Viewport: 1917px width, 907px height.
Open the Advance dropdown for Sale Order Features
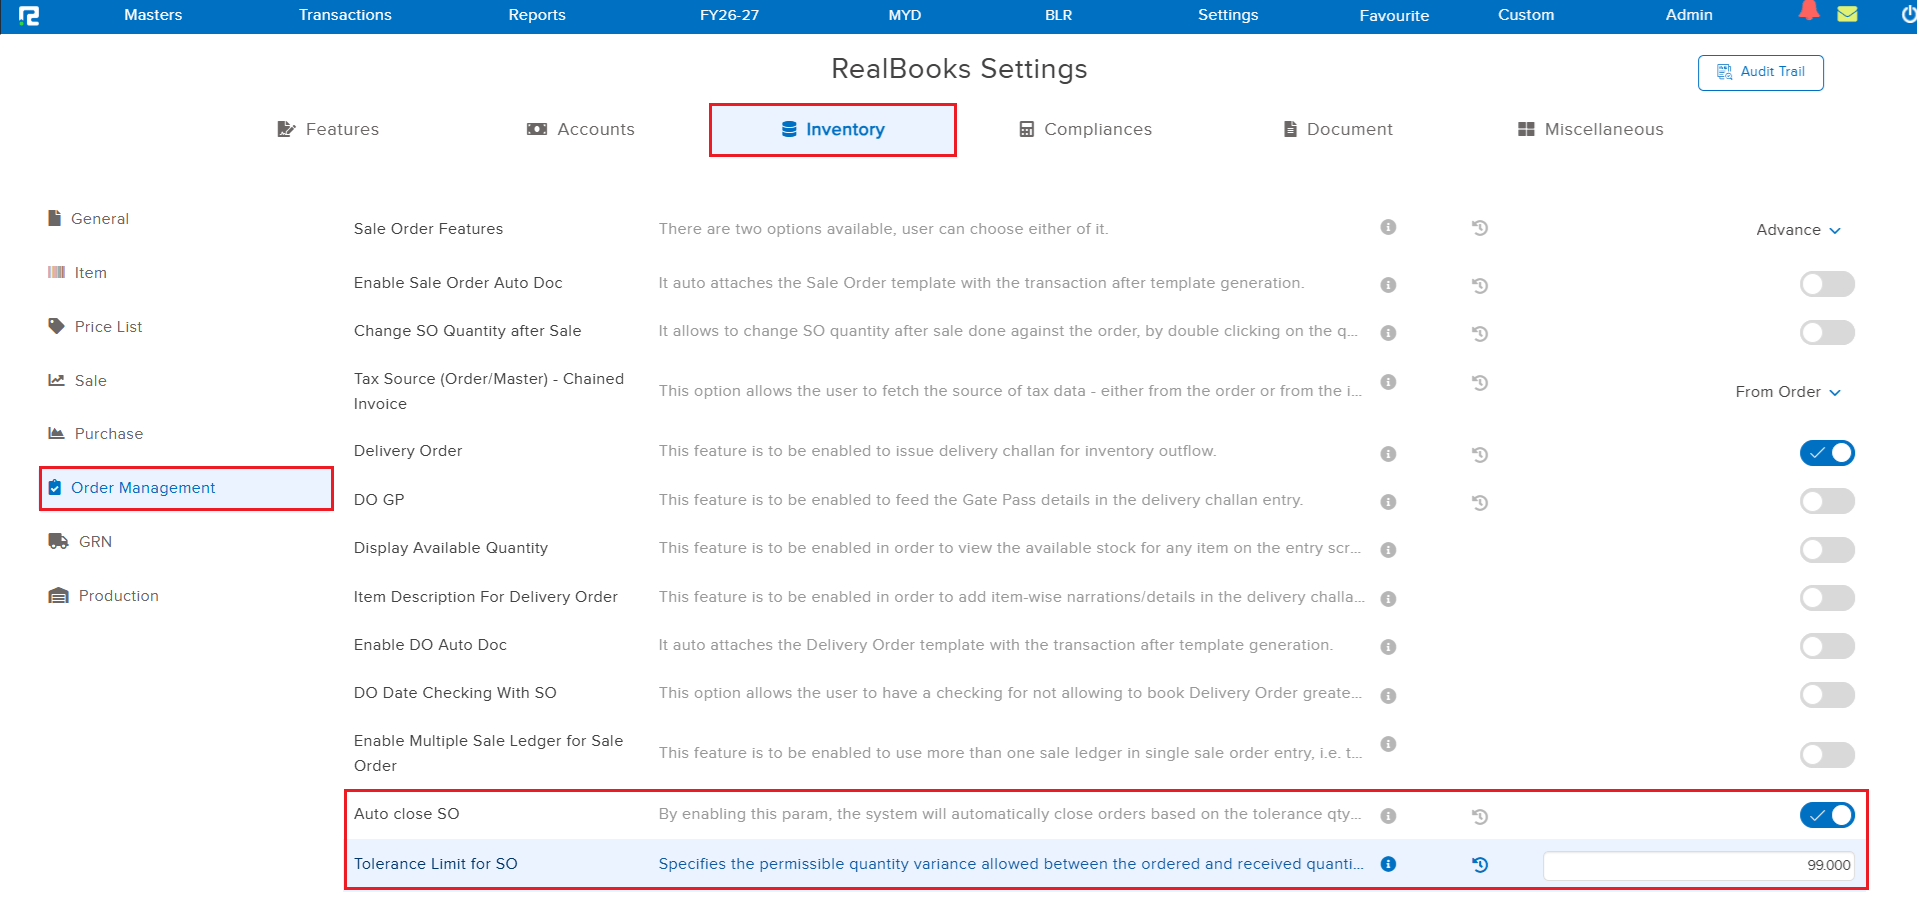tap(1798, 230)
